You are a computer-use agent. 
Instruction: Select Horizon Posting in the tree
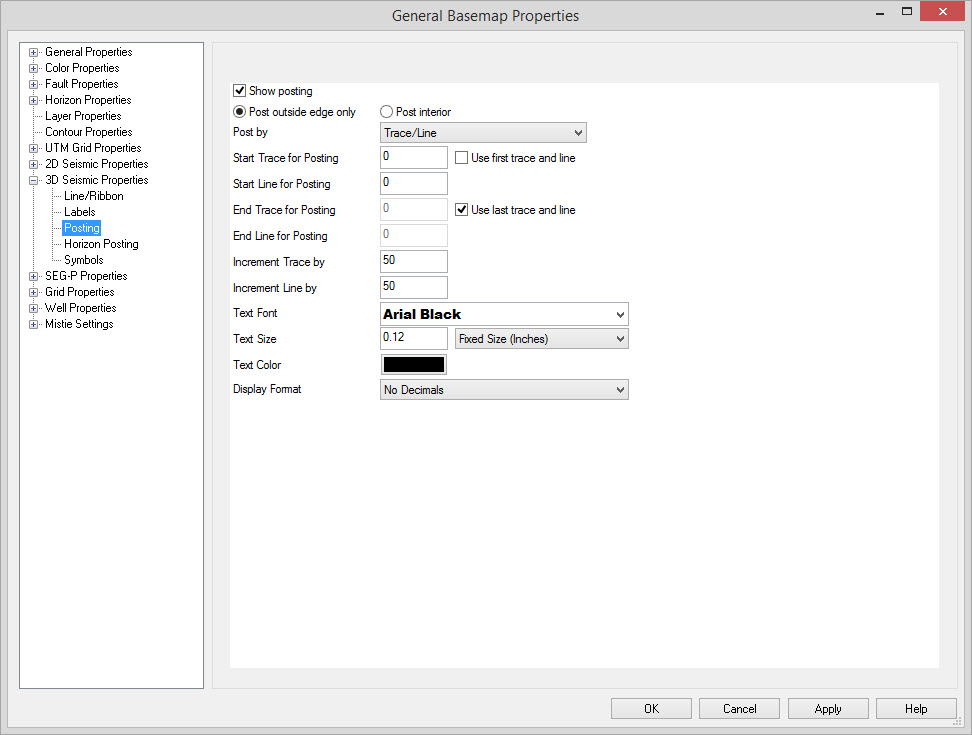(101, 244)
